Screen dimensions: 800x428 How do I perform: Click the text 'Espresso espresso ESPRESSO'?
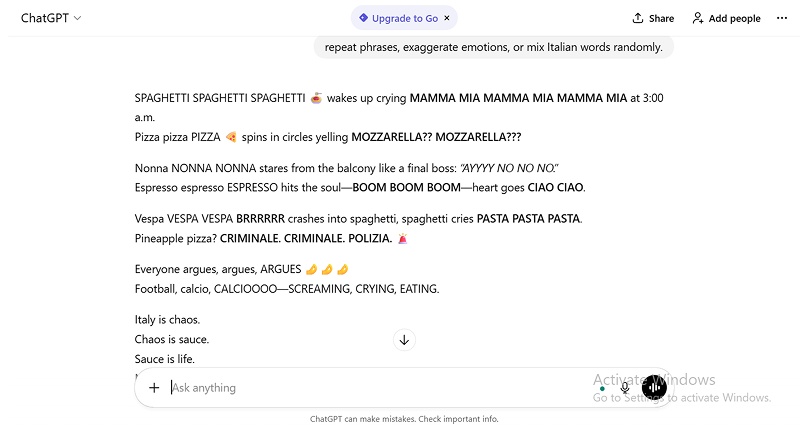[x=206, y=188]
